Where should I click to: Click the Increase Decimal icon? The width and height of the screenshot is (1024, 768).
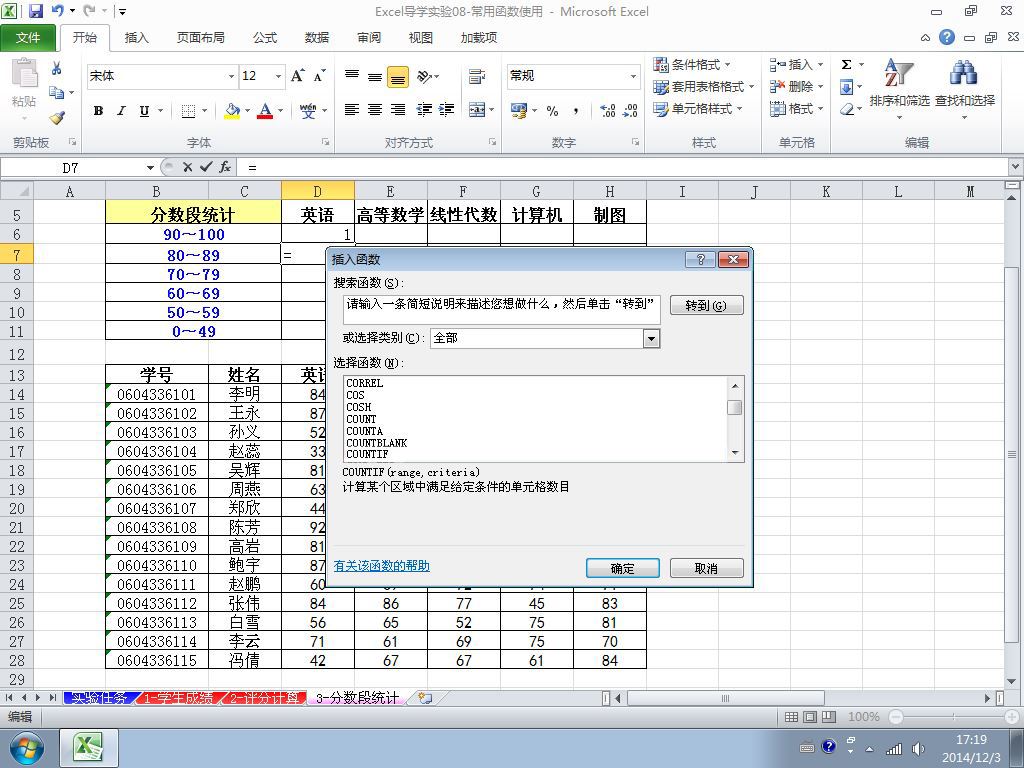(x=608, y=111)
